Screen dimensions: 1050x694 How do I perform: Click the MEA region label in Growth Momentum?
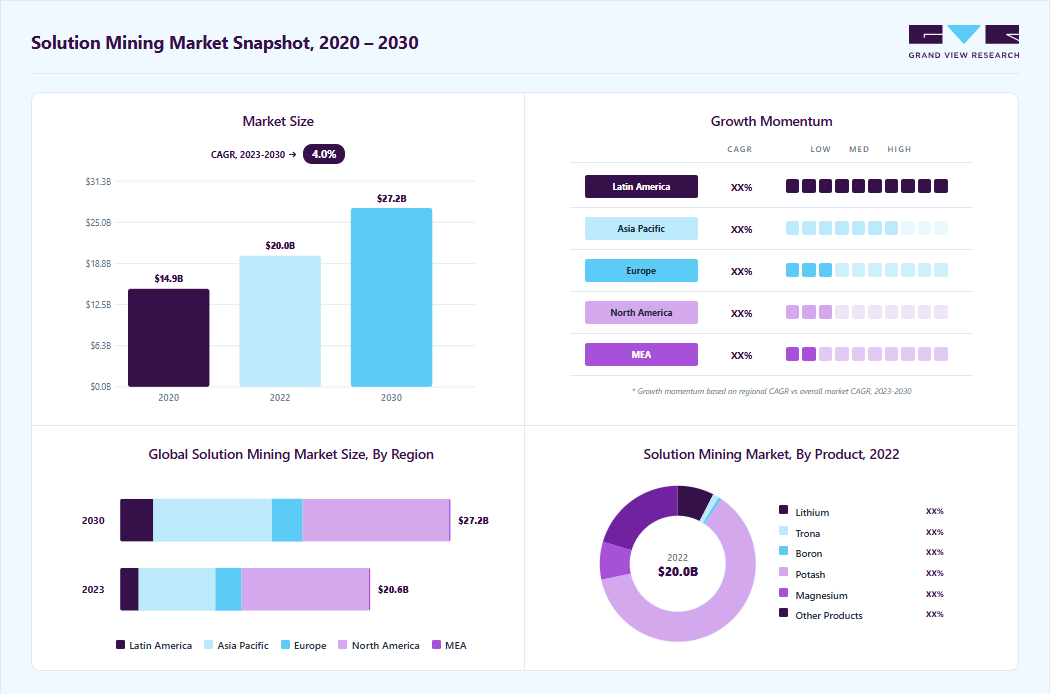pos(641,354)
